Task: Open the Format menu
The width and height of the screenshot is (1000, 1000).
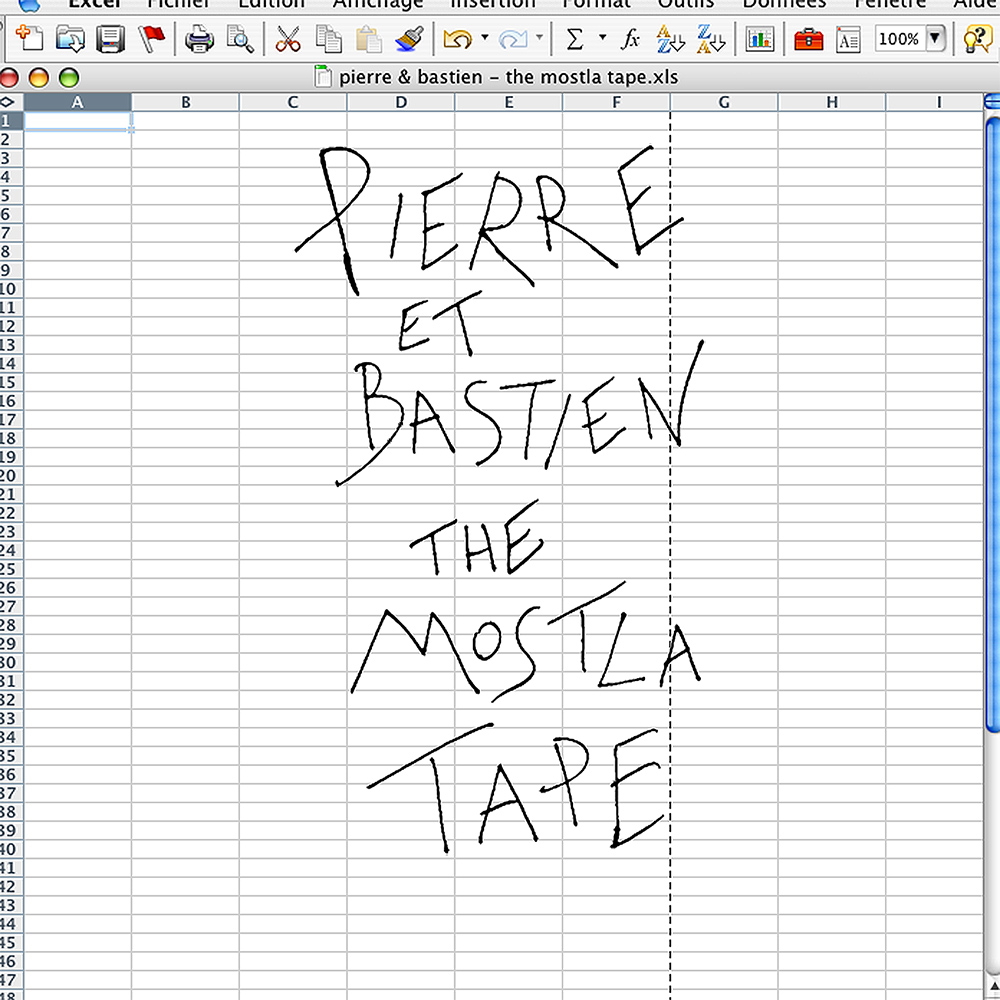Action: pos(596,3)
